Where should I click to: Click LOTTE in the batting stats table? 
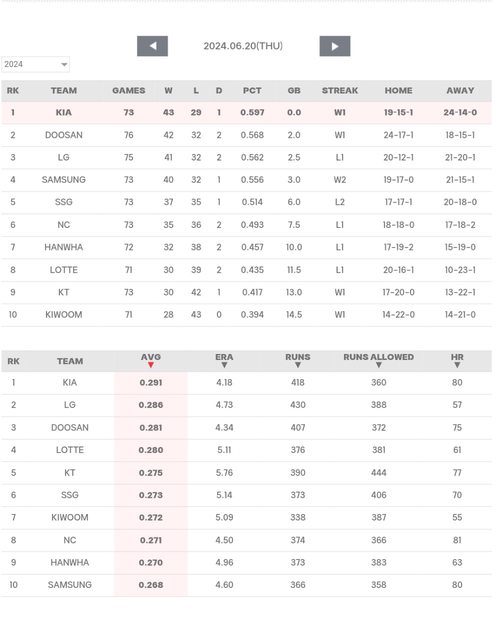tap(70, 450)
